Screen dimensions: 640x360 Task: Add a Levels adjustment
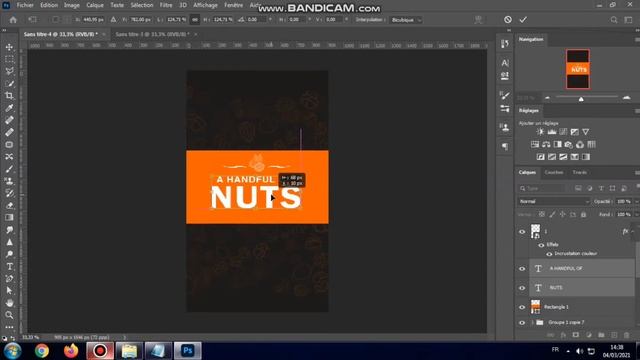point(552,132)
